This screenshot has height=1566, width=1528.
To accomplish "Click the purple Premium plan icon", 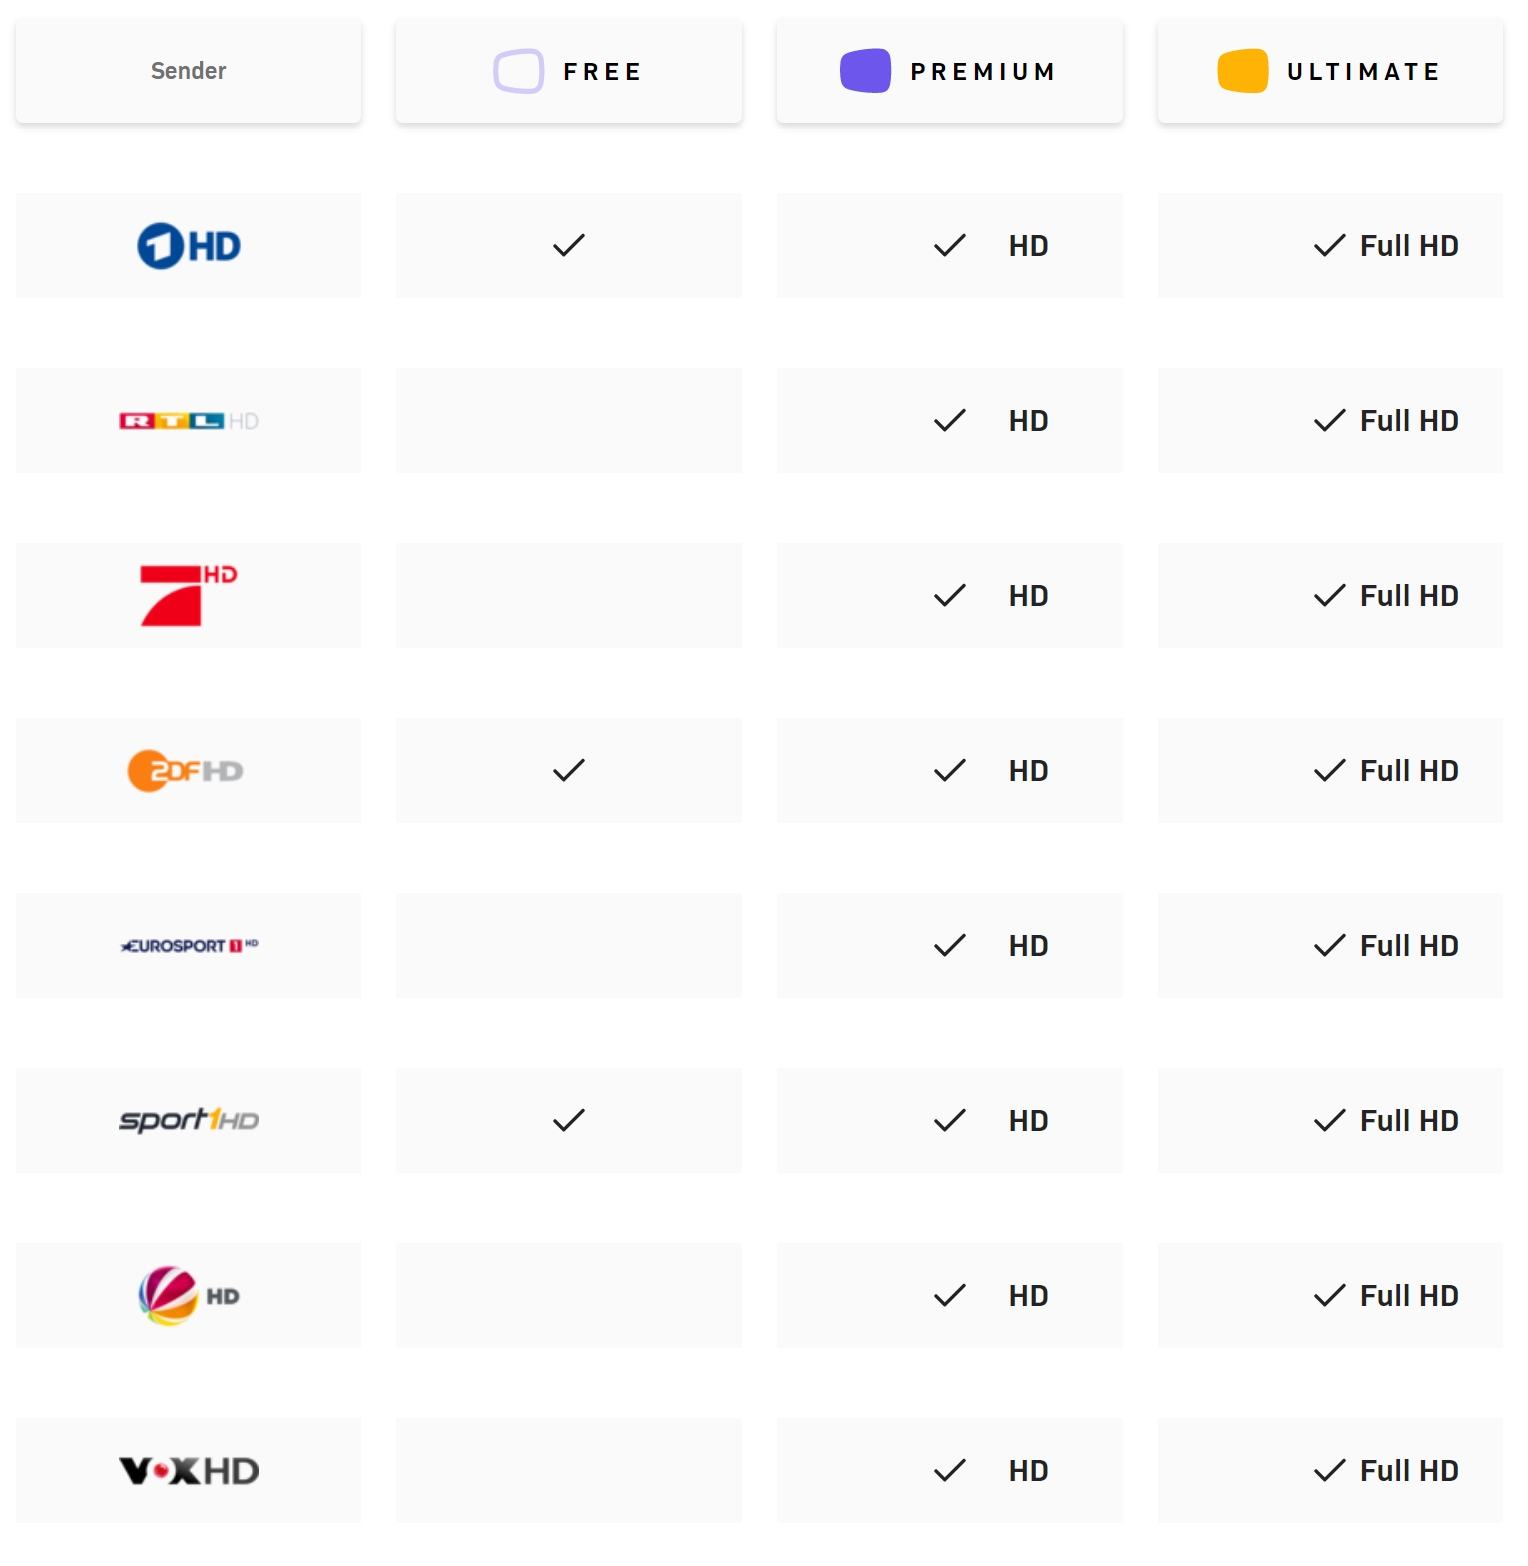I will [865, 71].
